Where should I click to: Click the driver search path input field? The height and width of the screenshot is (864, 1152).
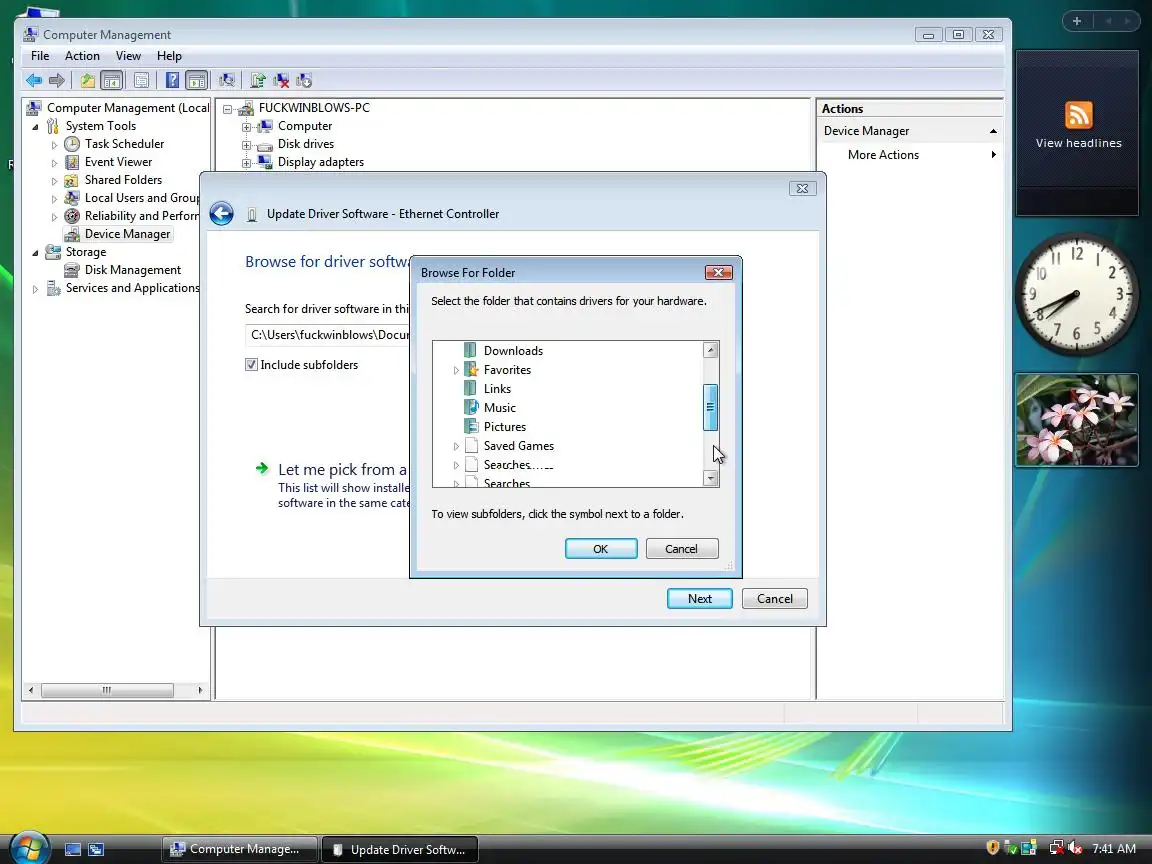[x=328, y=335]
